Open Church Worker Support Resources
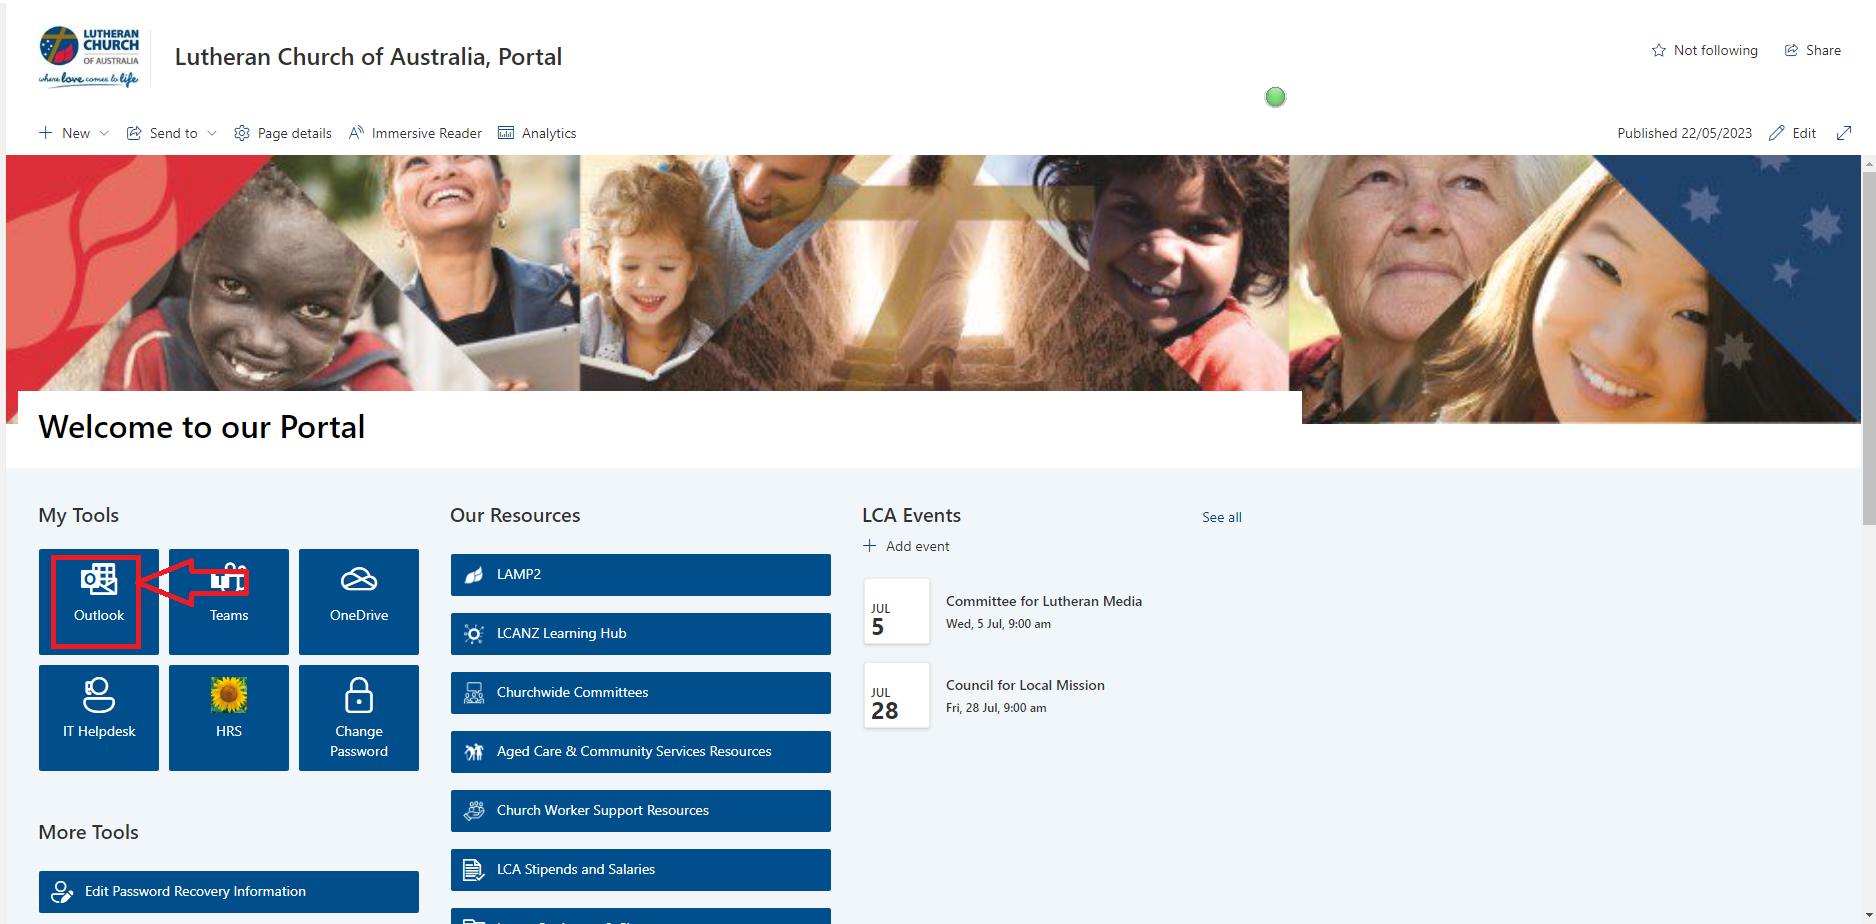This screenshot has width=1876, height=924. pos(641,811)
